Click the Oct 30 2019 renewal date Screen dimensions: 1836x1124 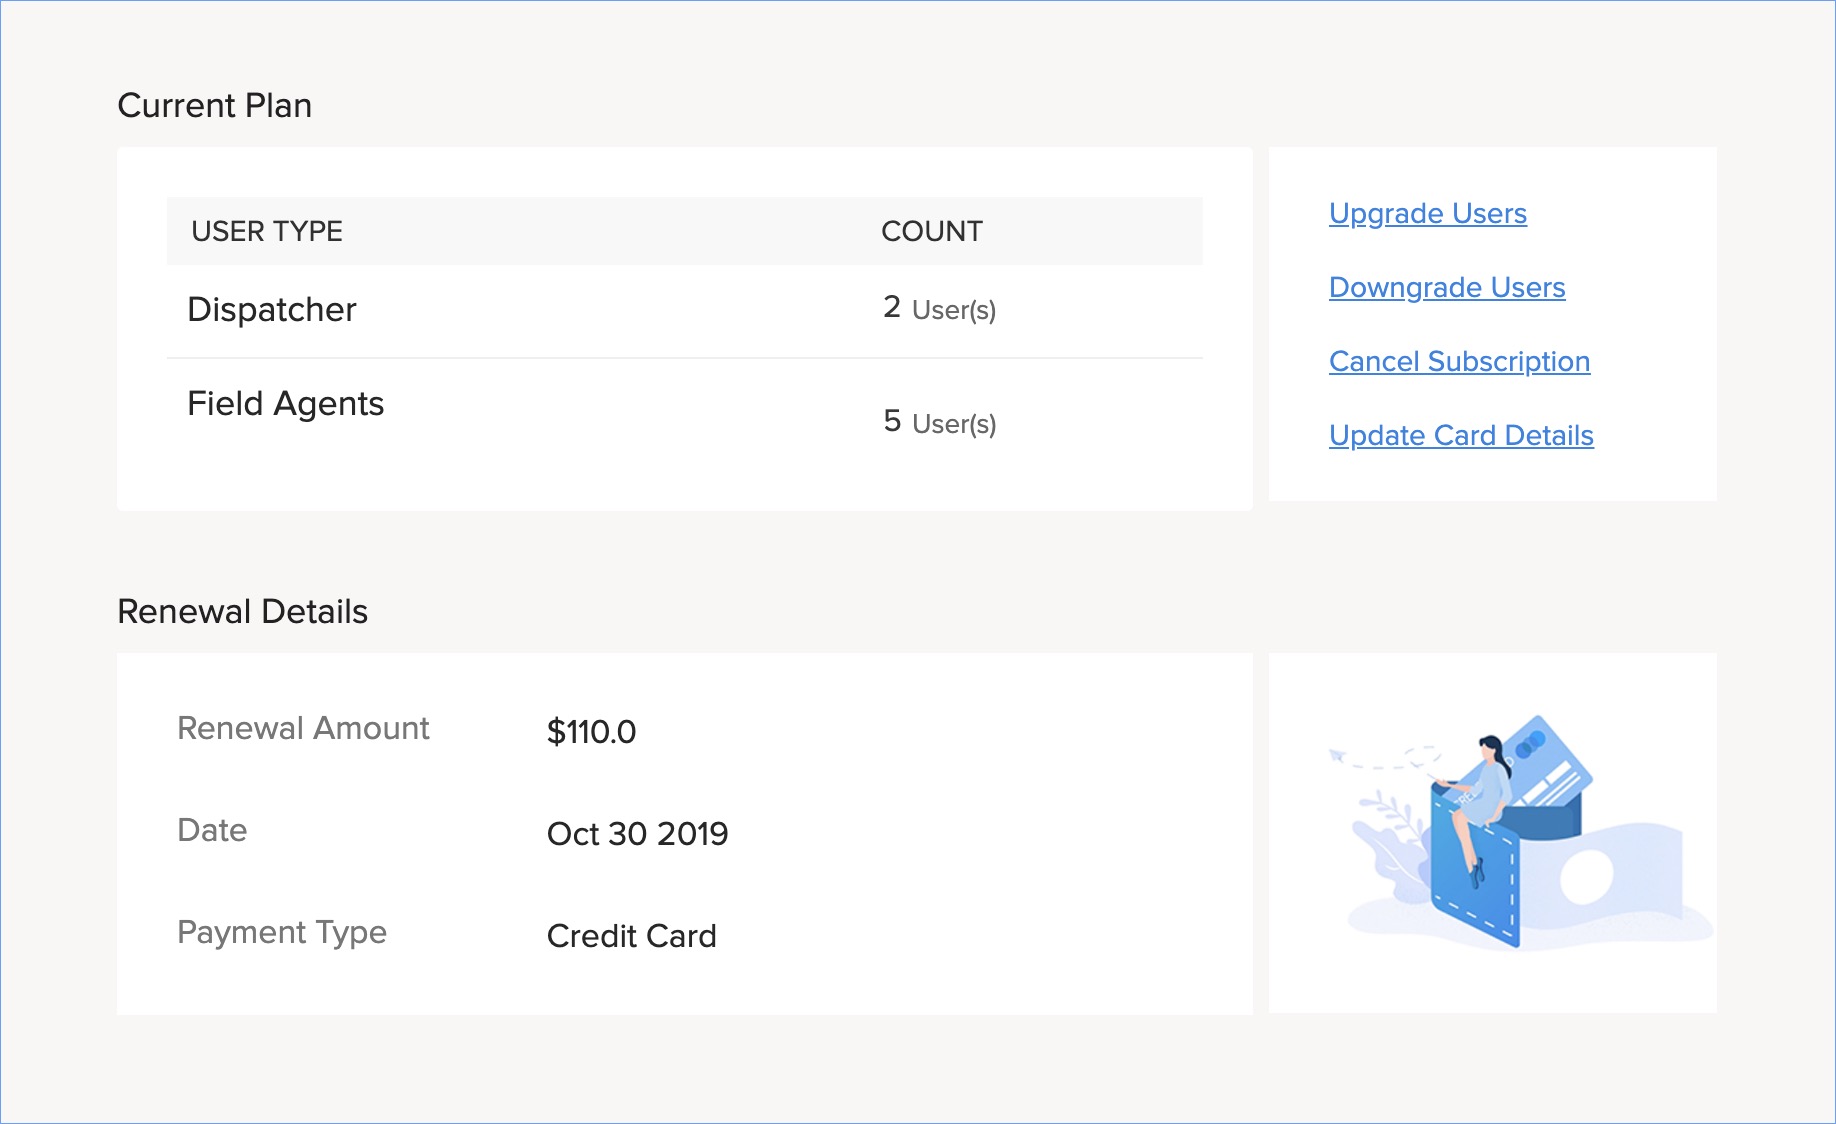pos(637,834)
